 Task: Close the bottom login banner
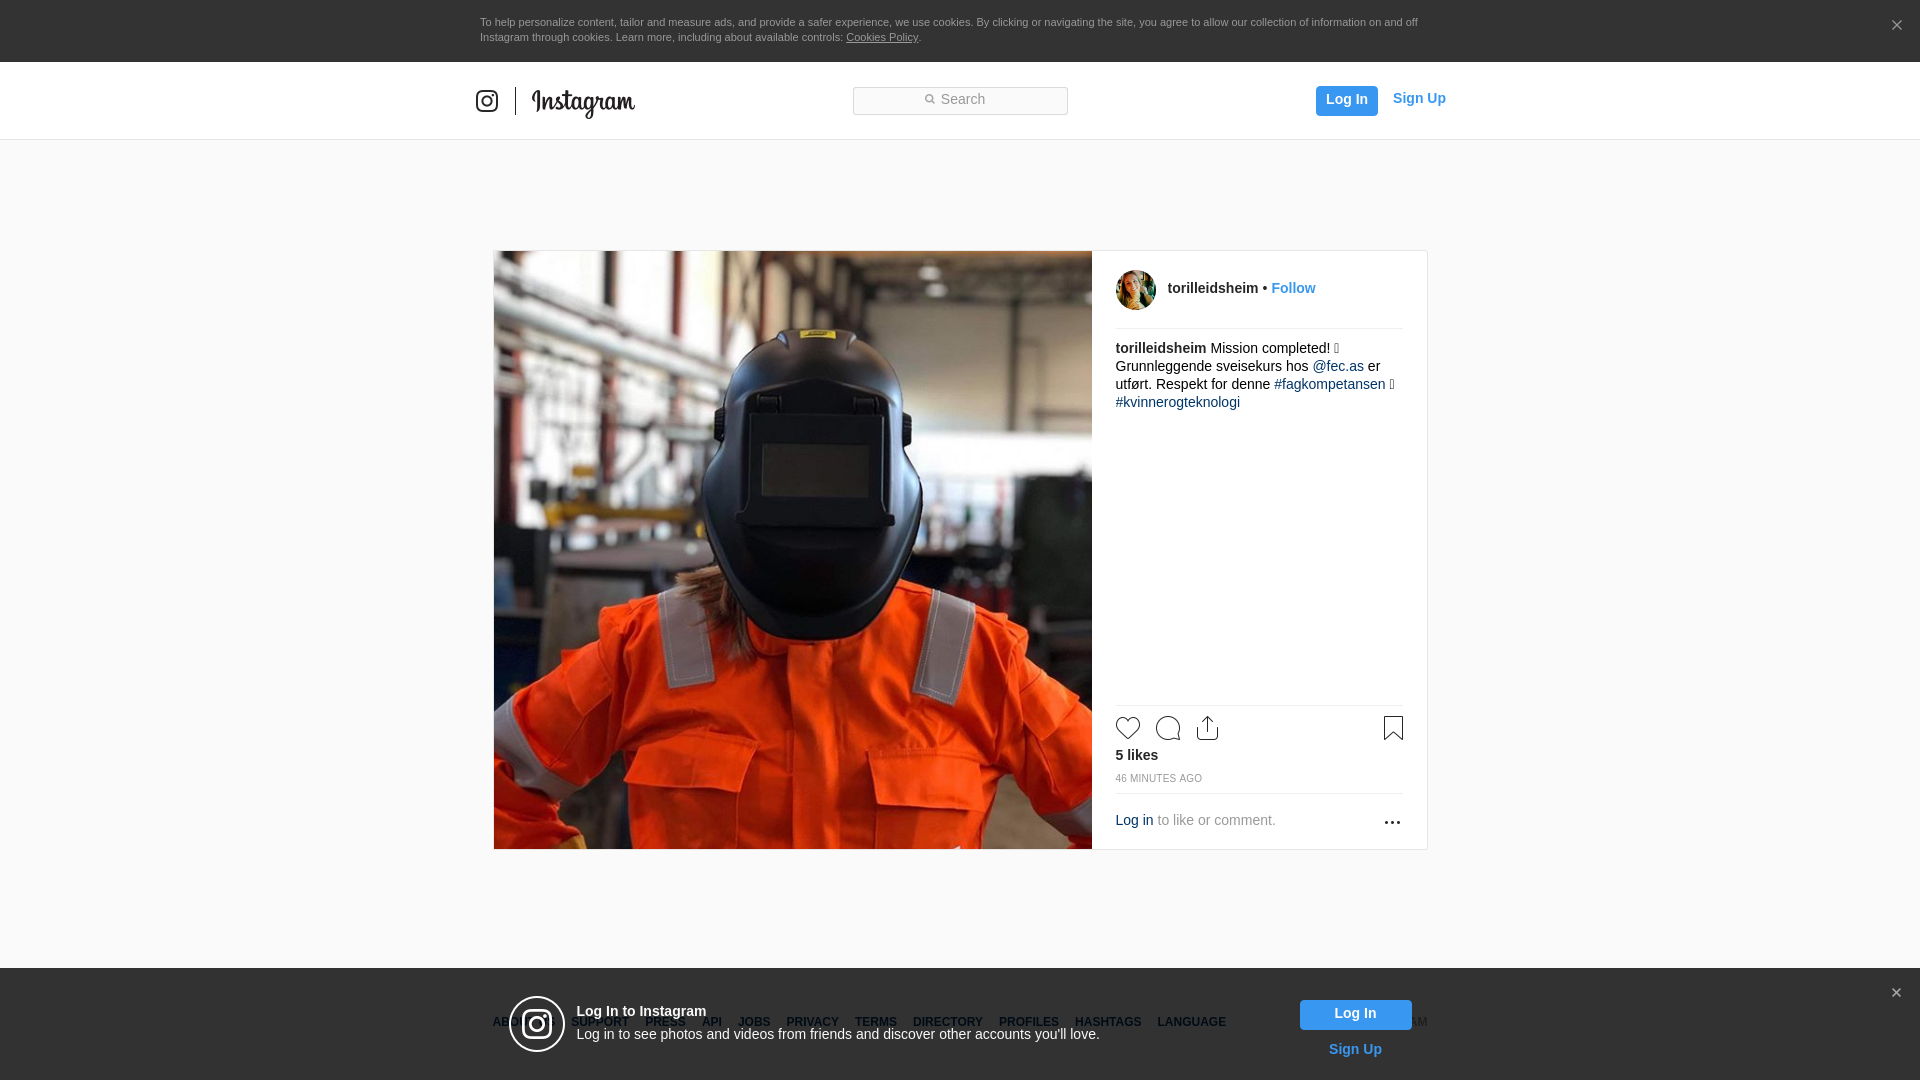coord(1896,993)
